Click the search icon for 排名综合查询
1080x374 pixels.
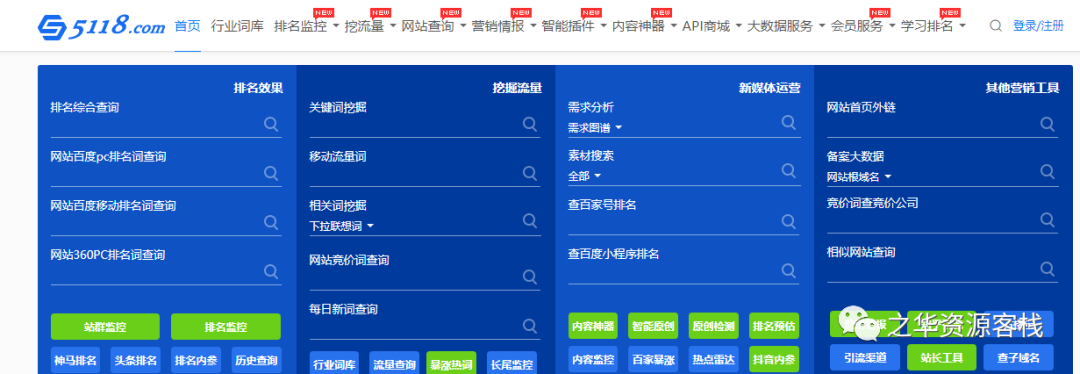pyautogui.click(x=271, y=124)
